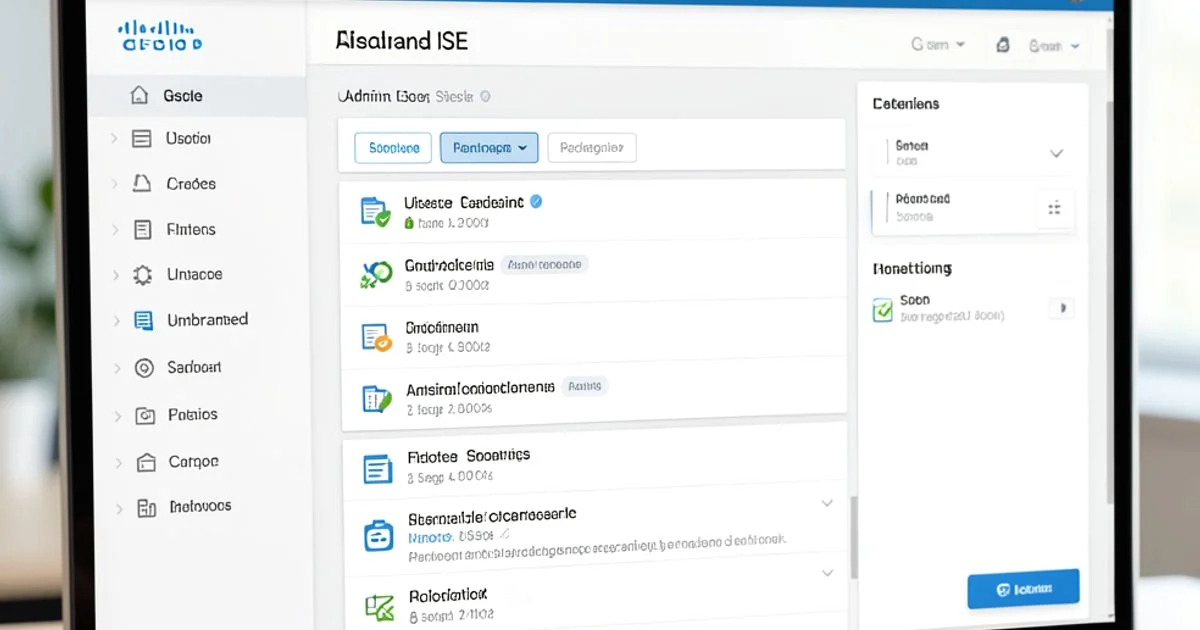Expand the chevron in the right-side panel section
Image resolution: width=1200 pixels, height=630 pixels.
coord(1057,154)
